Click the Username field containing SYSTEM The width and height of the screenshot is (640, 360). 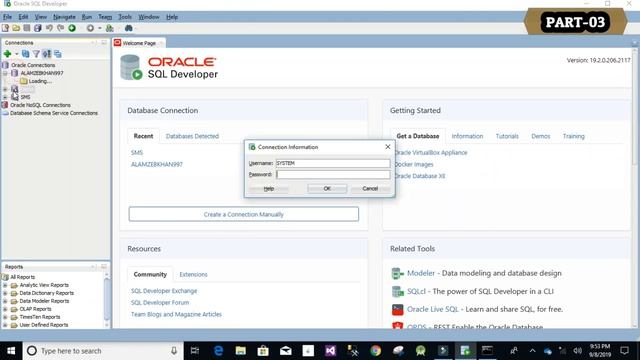point(333,163)
